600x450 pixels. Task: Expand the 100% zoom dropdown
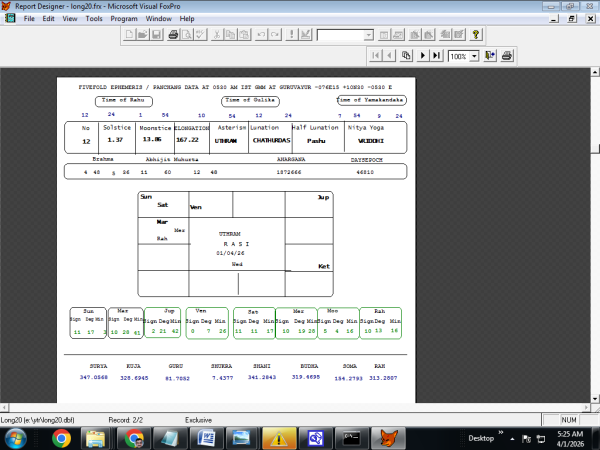coord(474,56)
